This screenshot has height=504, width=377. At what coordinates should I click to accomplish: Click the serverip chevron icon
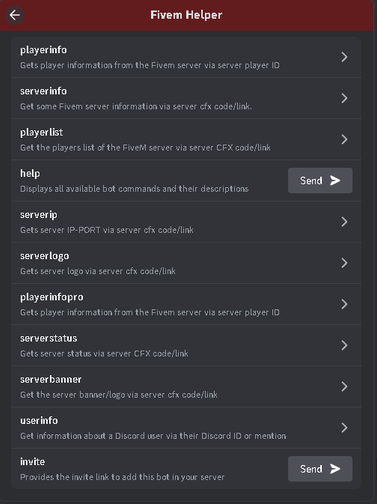(x=344, y=222)
